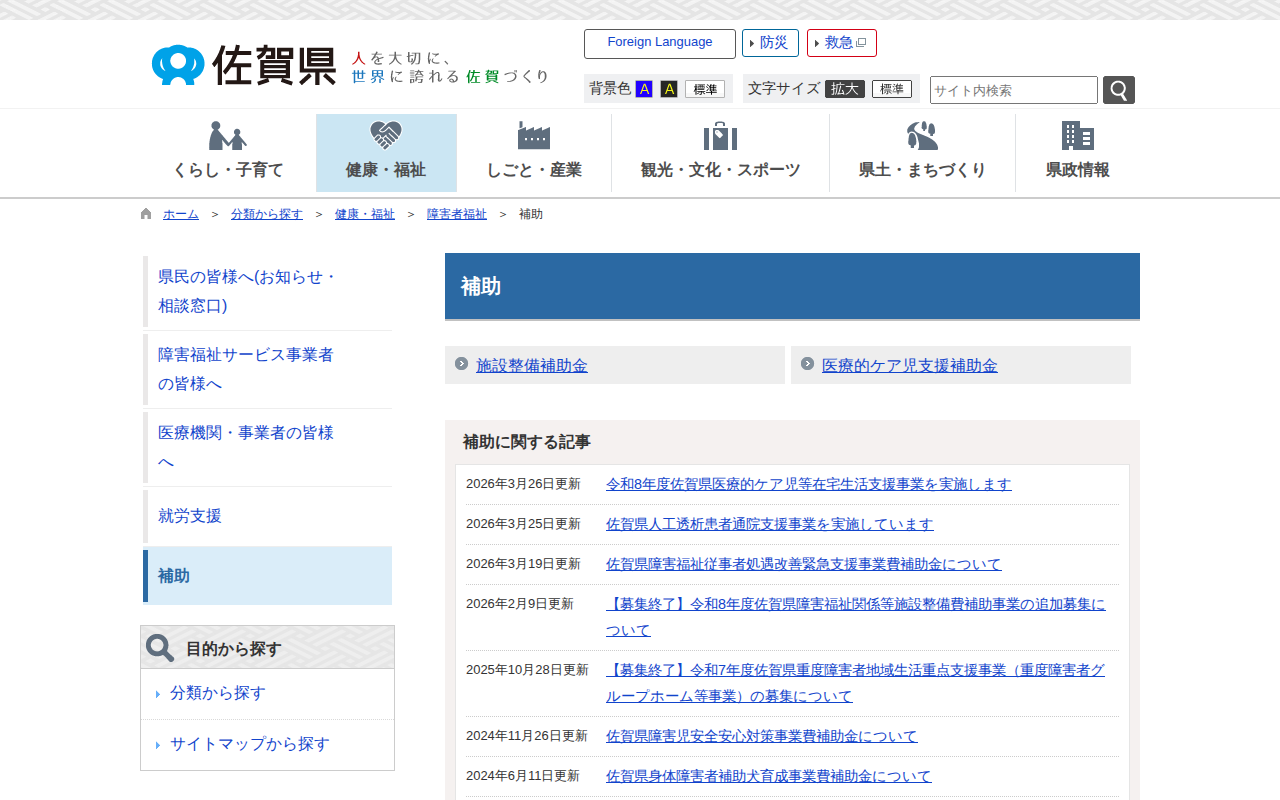Open the 救急 external link
This screenshot has height=800, width=1280.
tap(842, 43)
